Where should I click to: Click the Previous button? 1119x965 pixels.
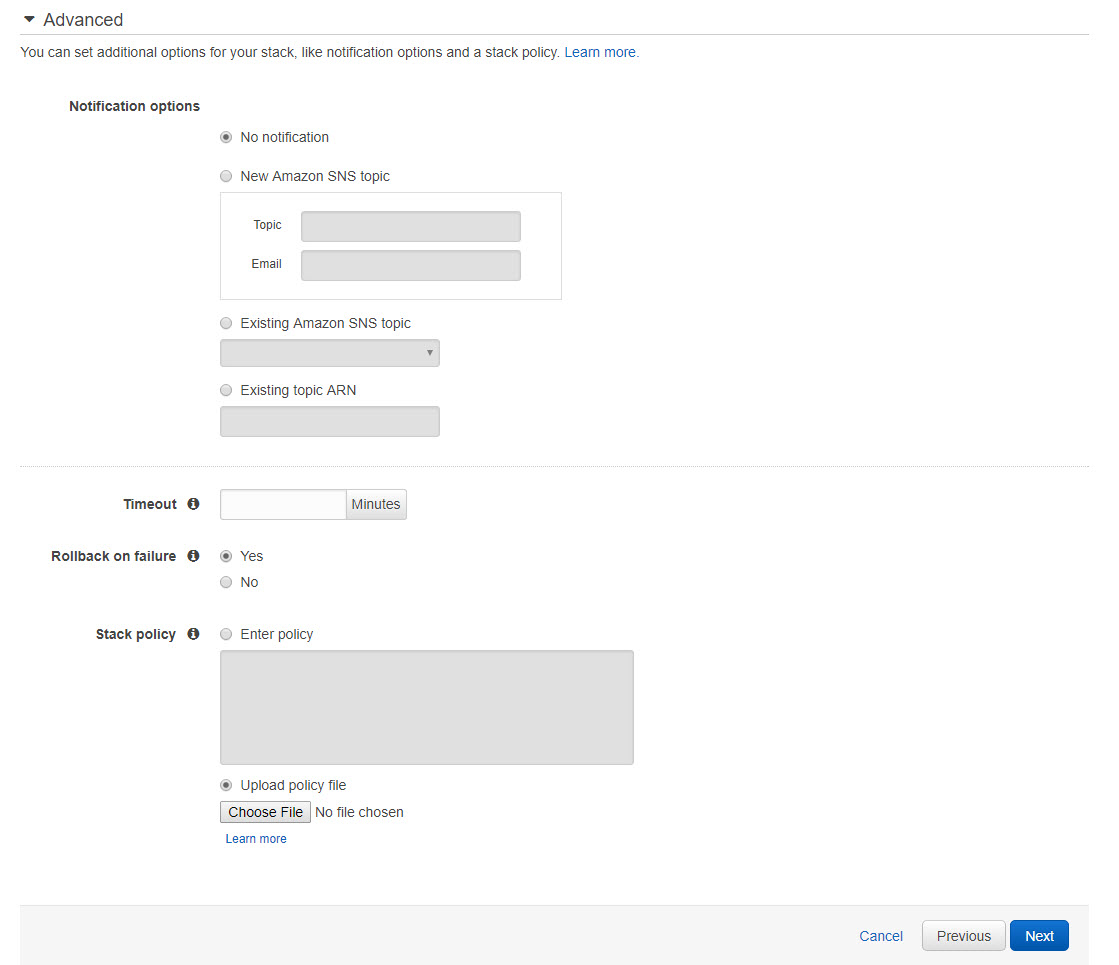[x=963, y=936]
